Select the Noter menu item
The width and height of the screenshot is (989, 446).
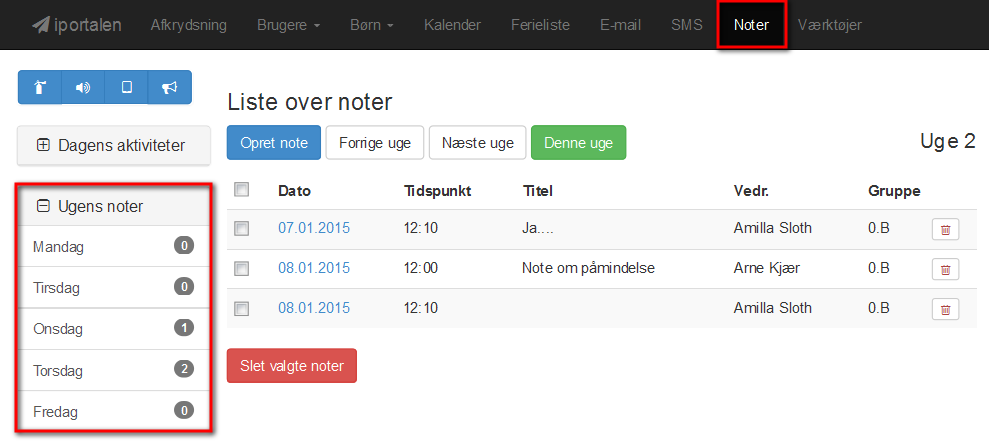(x=751, y=25)
